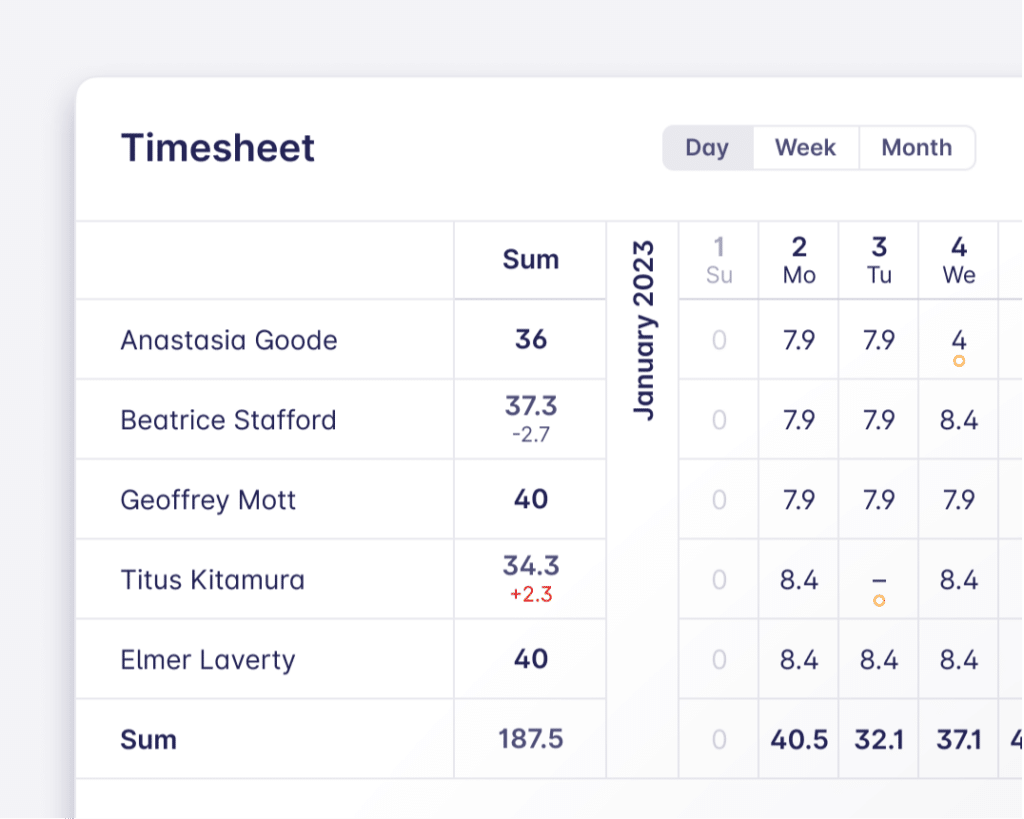The image size is (1024, 819).
Task: Click Beatrice Stafford's 37.3 weekly sum
Action: (x=531, y=406)
